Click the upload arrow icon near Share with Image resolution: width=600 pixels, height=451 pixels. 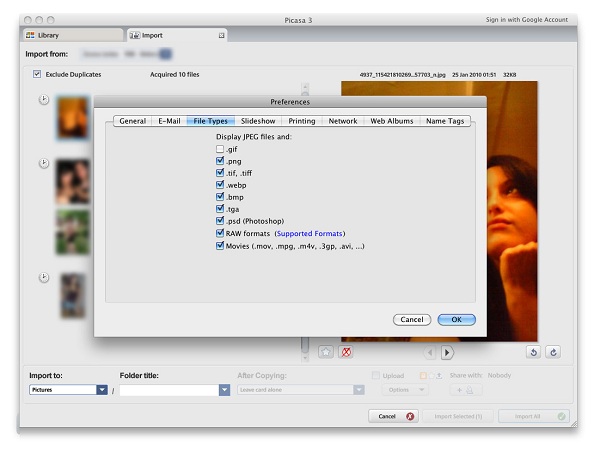[x=439, y=376]
